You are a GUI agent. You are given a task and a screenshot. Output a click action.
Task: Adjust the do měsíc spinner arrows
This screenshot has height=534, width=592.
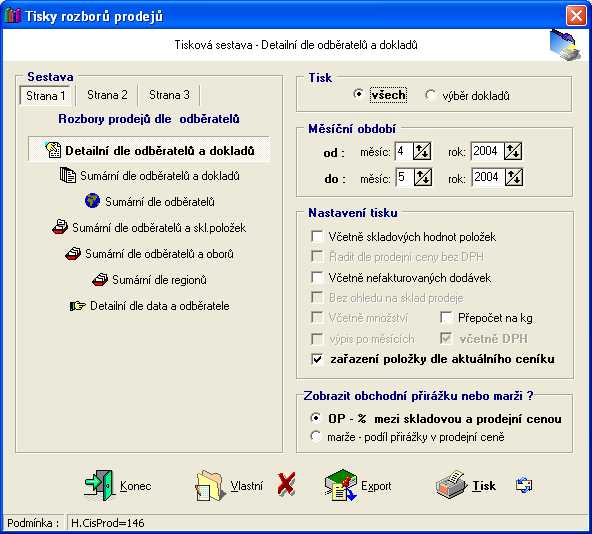[423, 177]
